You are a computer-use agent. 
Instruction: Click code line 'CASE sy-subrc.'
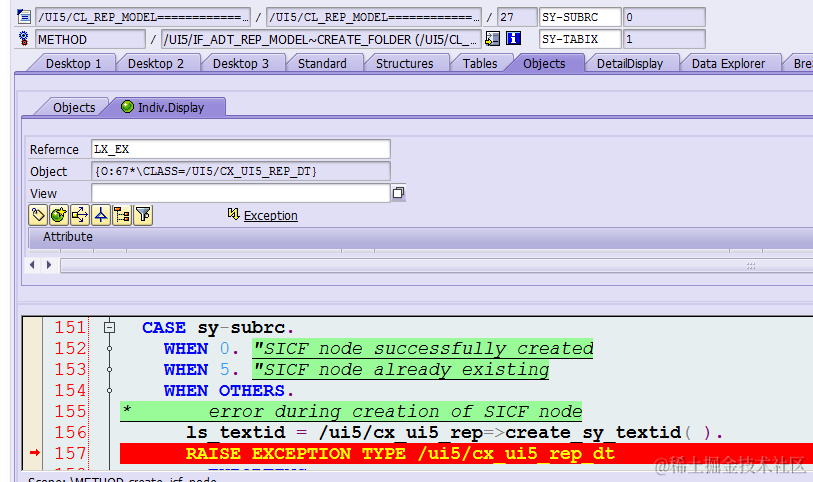coord(218,328)
